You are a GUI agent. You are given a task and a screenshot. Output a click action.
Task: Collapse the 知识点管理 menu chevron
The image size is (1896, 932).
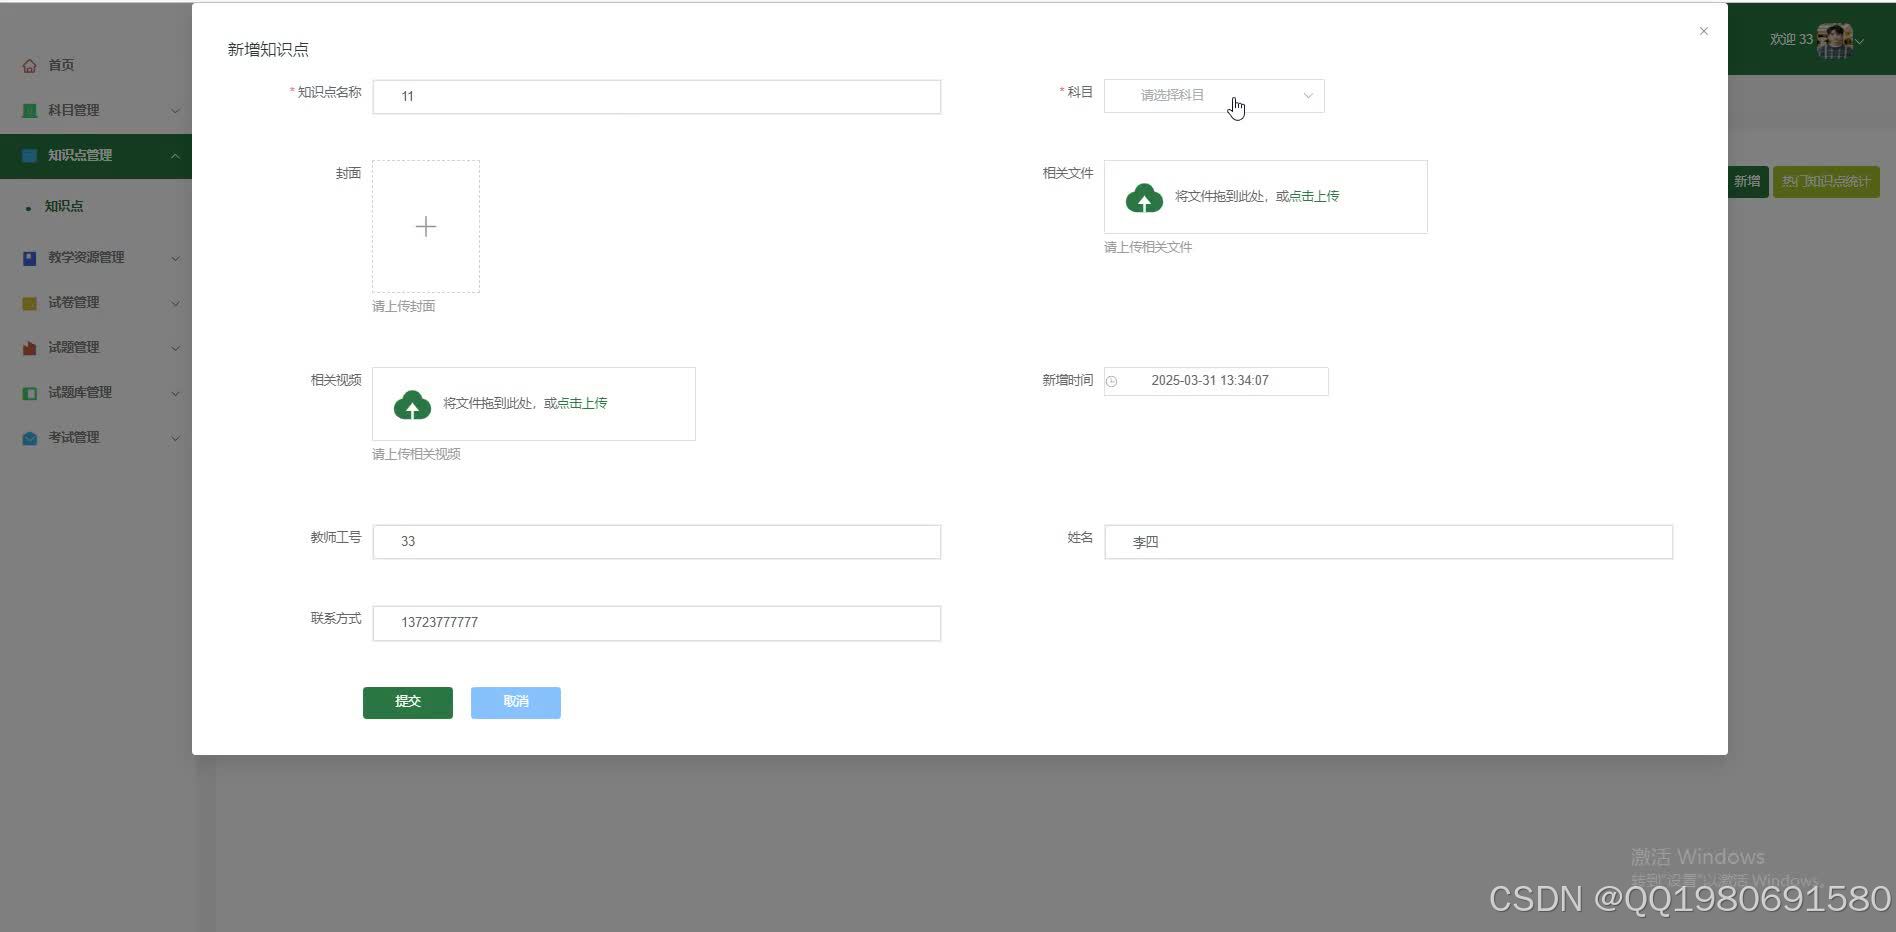(175, 156)
